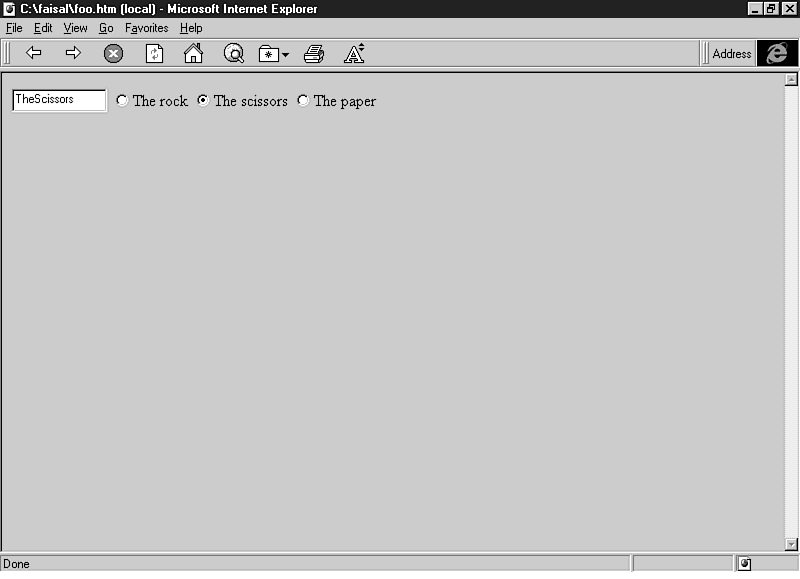Click the scrollbar down arrow

click(791, 544)
